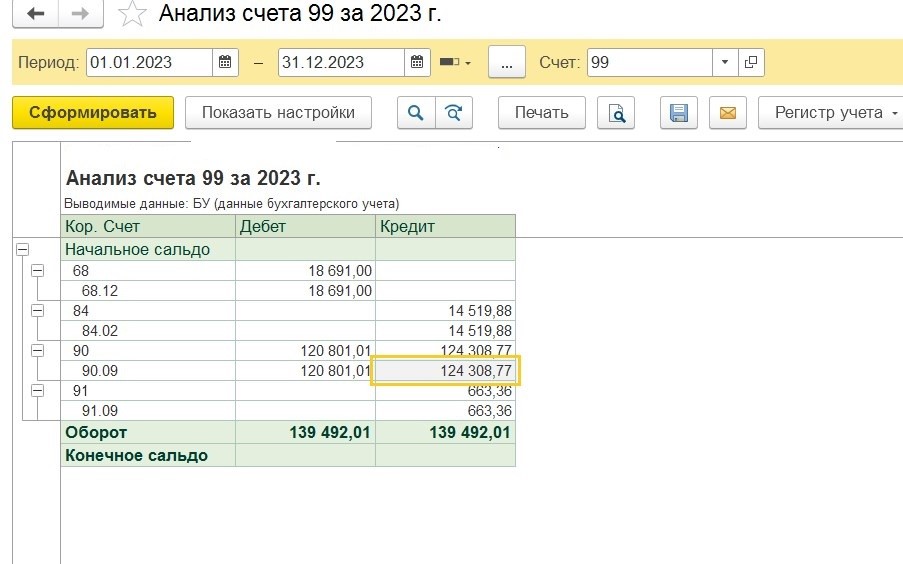The height and width of the screenshot is (564, 903).
Task: Collapse the account 90 group
Action: (x=38, y=351)
